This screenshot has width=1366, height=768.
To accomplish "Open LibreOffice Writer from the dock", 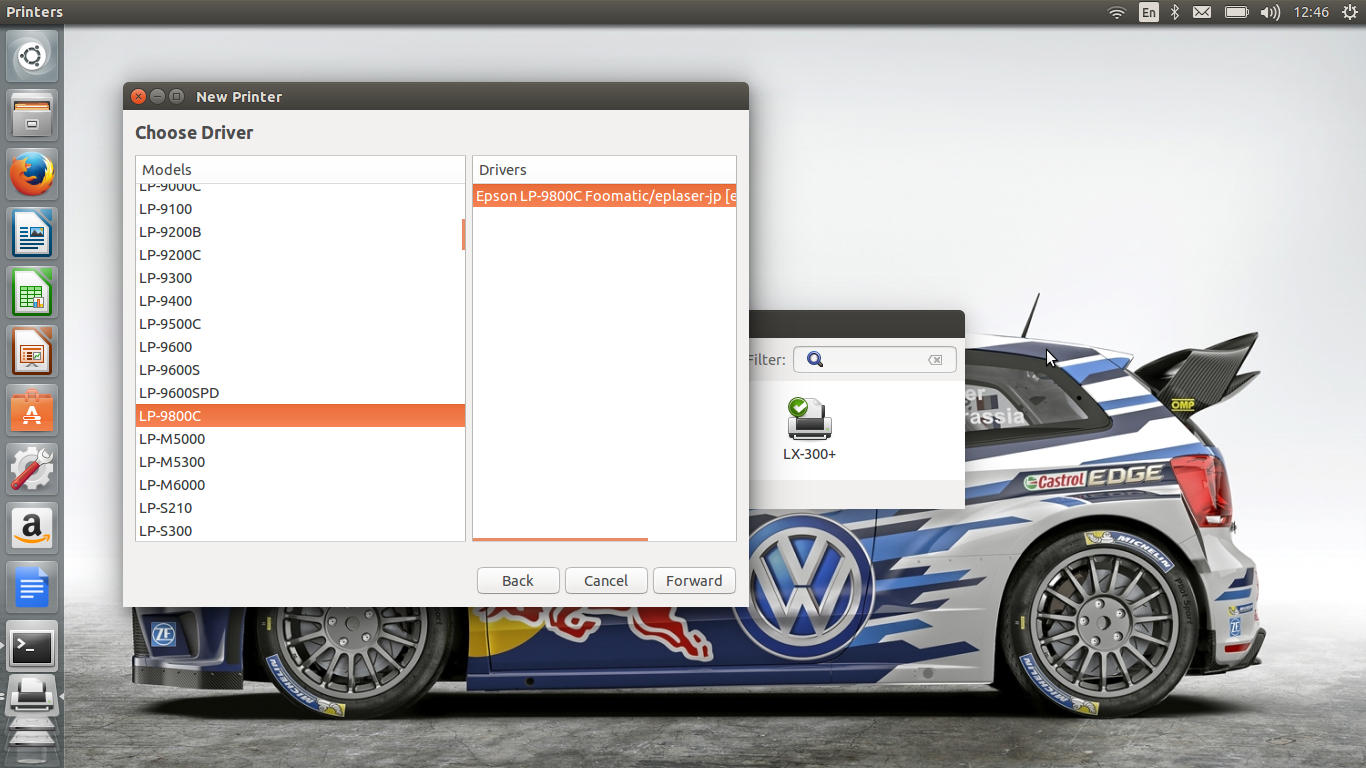I will (x=32, y=234).
